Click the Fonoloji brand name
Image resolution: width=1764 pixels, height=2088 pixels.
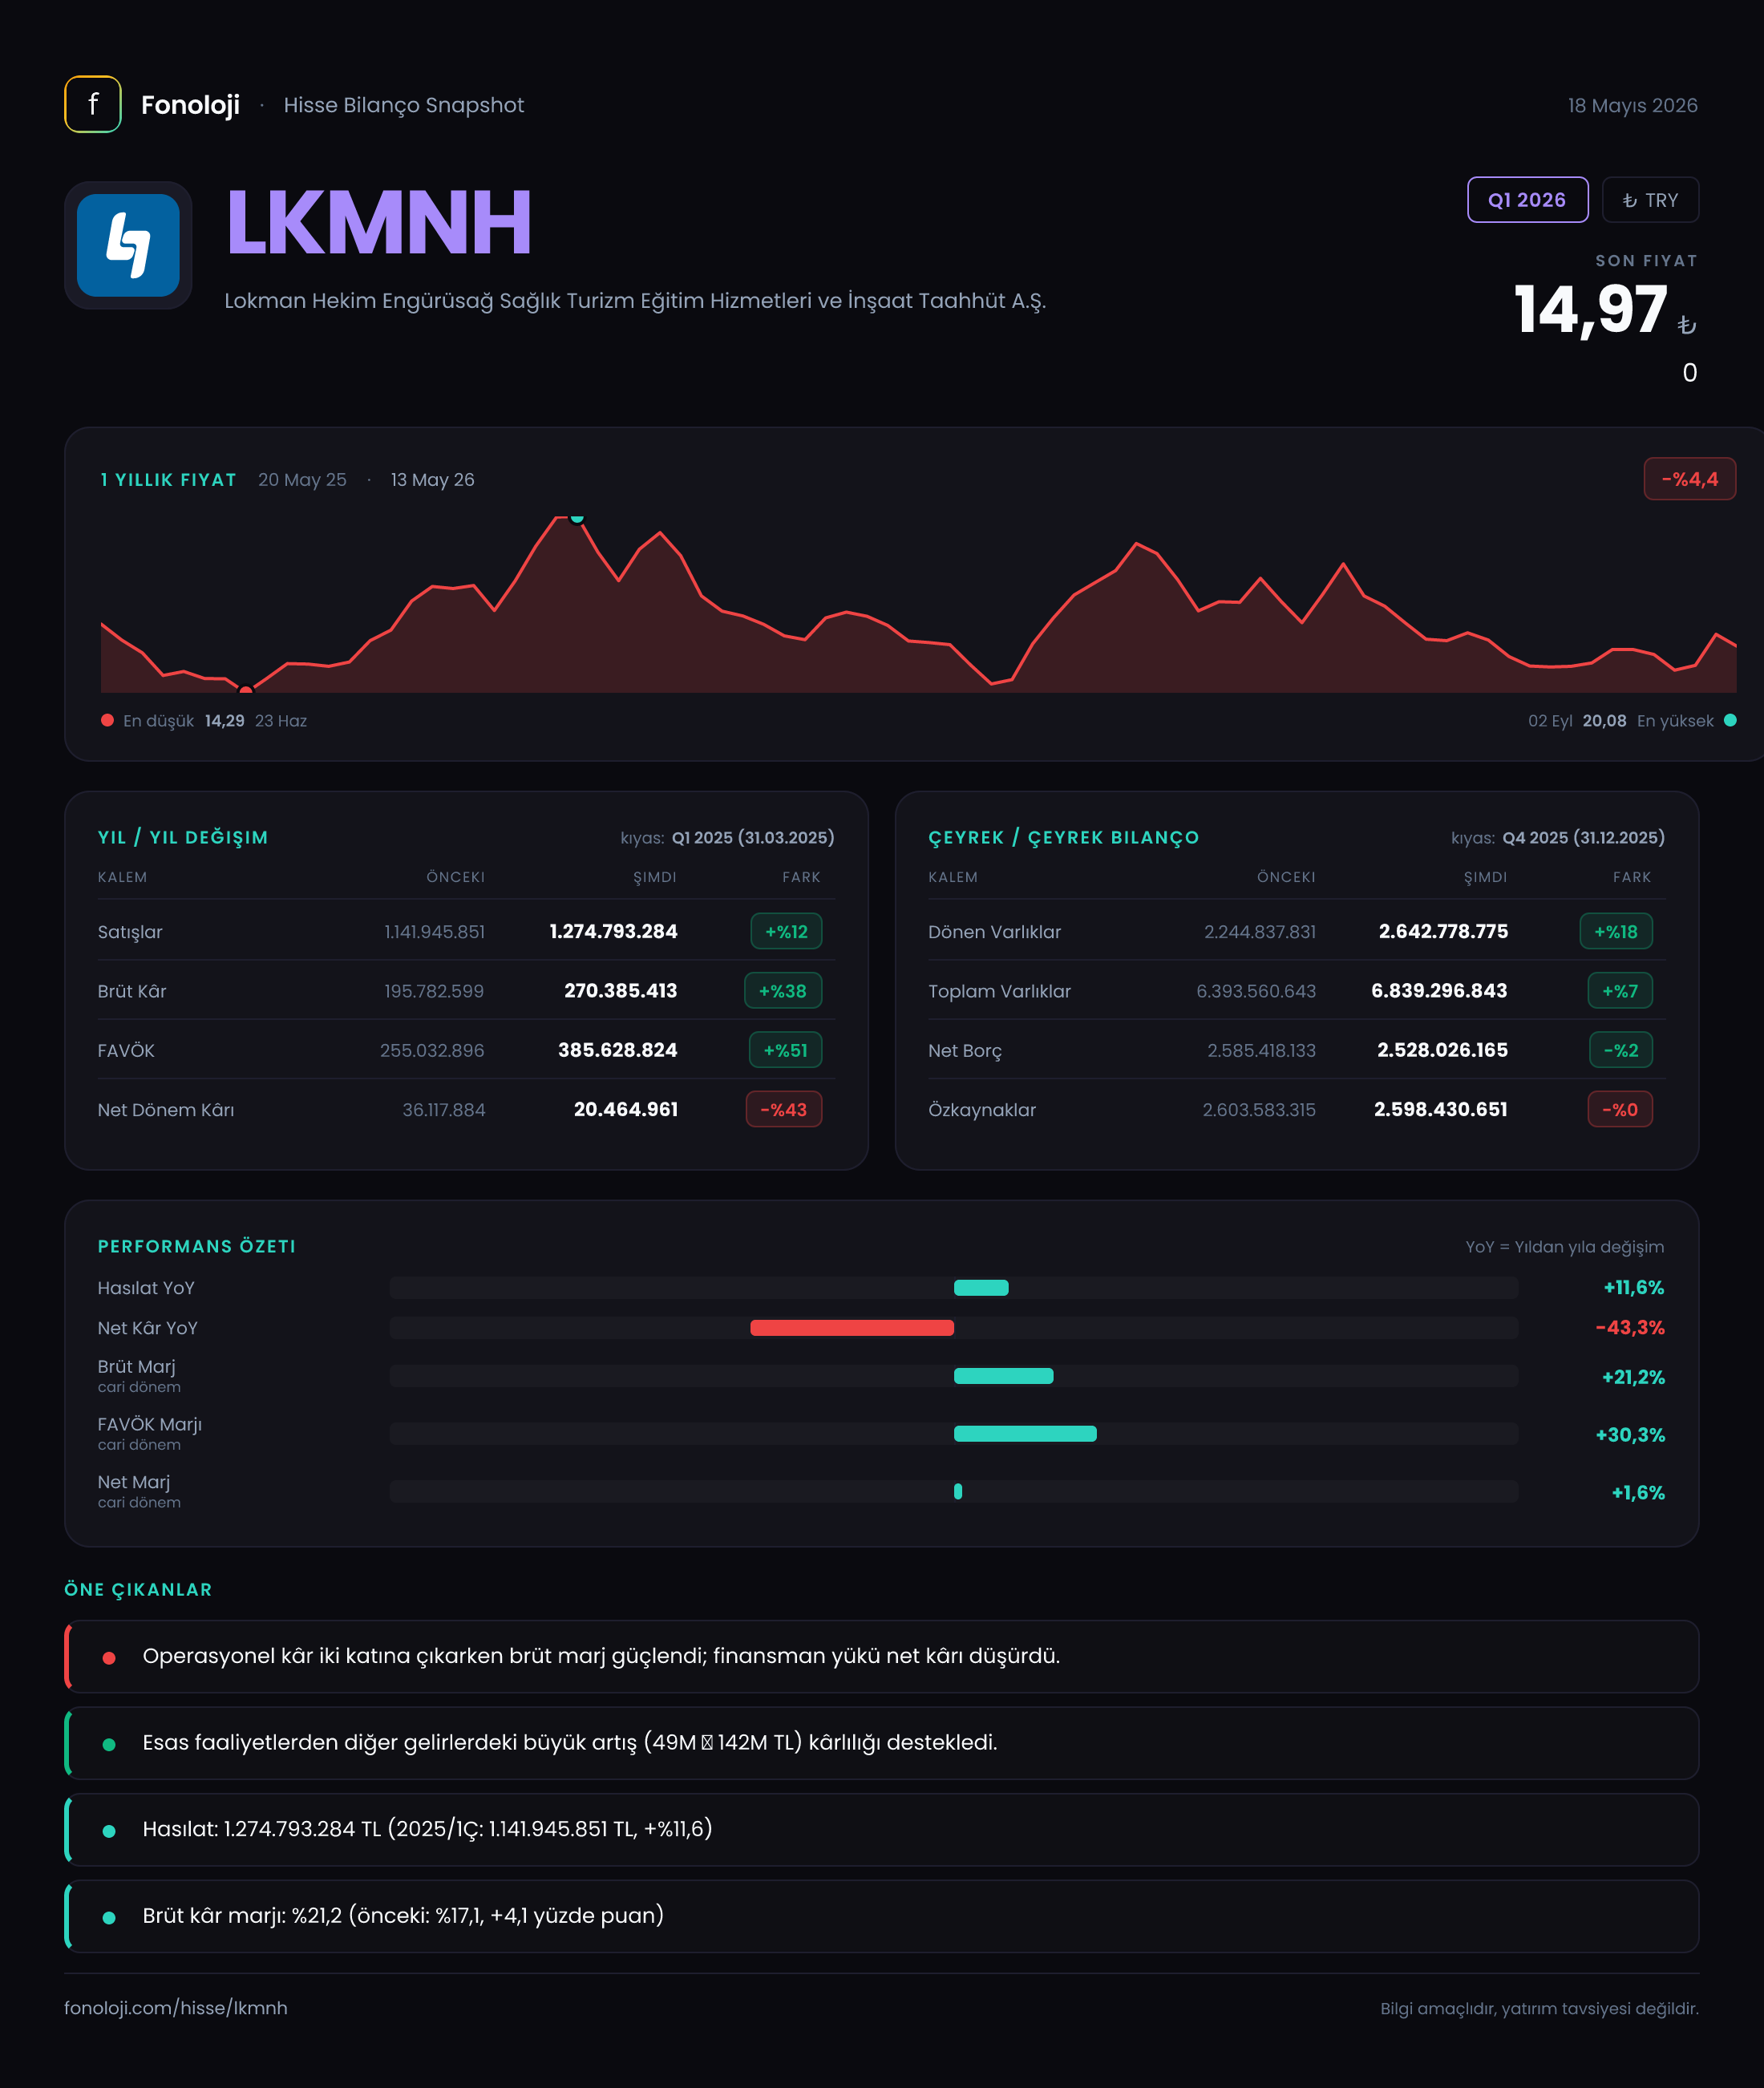(190, 105)
